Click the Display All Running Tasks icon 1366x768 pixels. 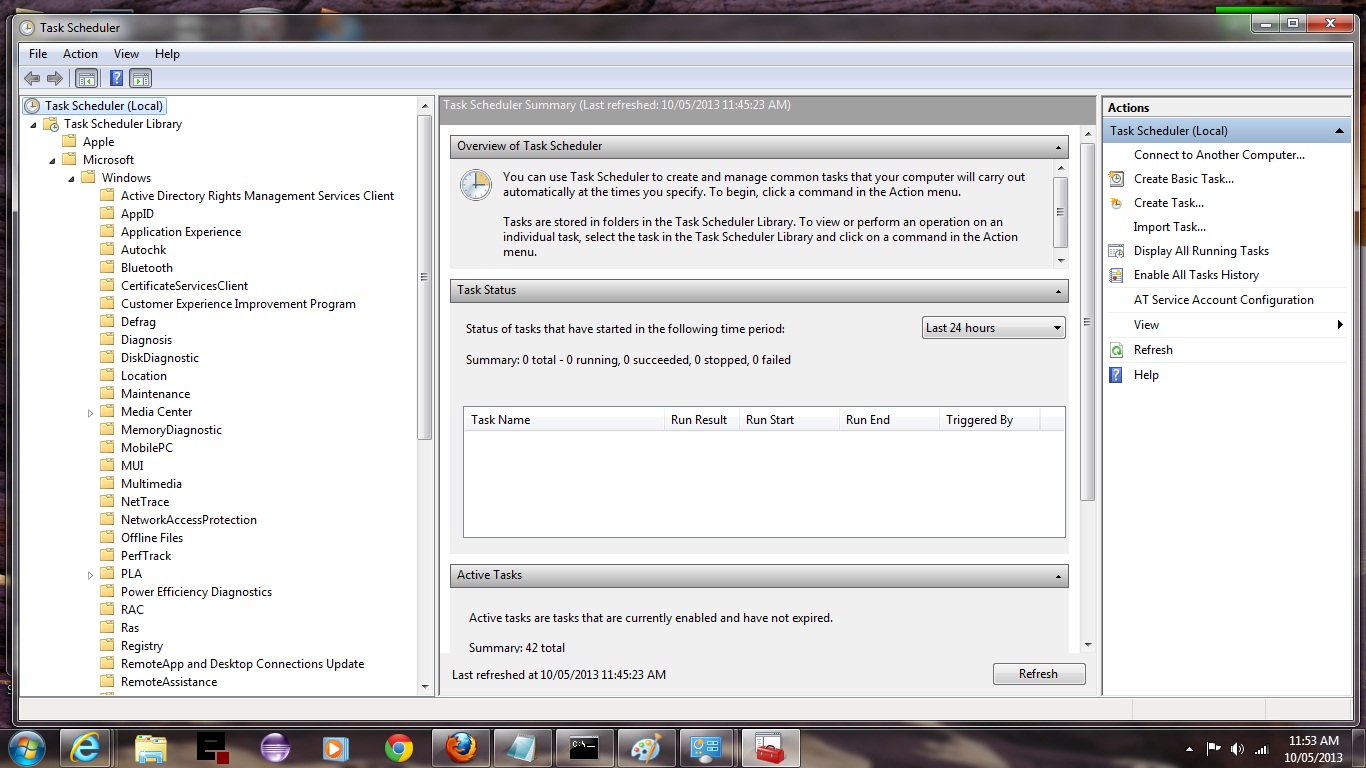1116,251
